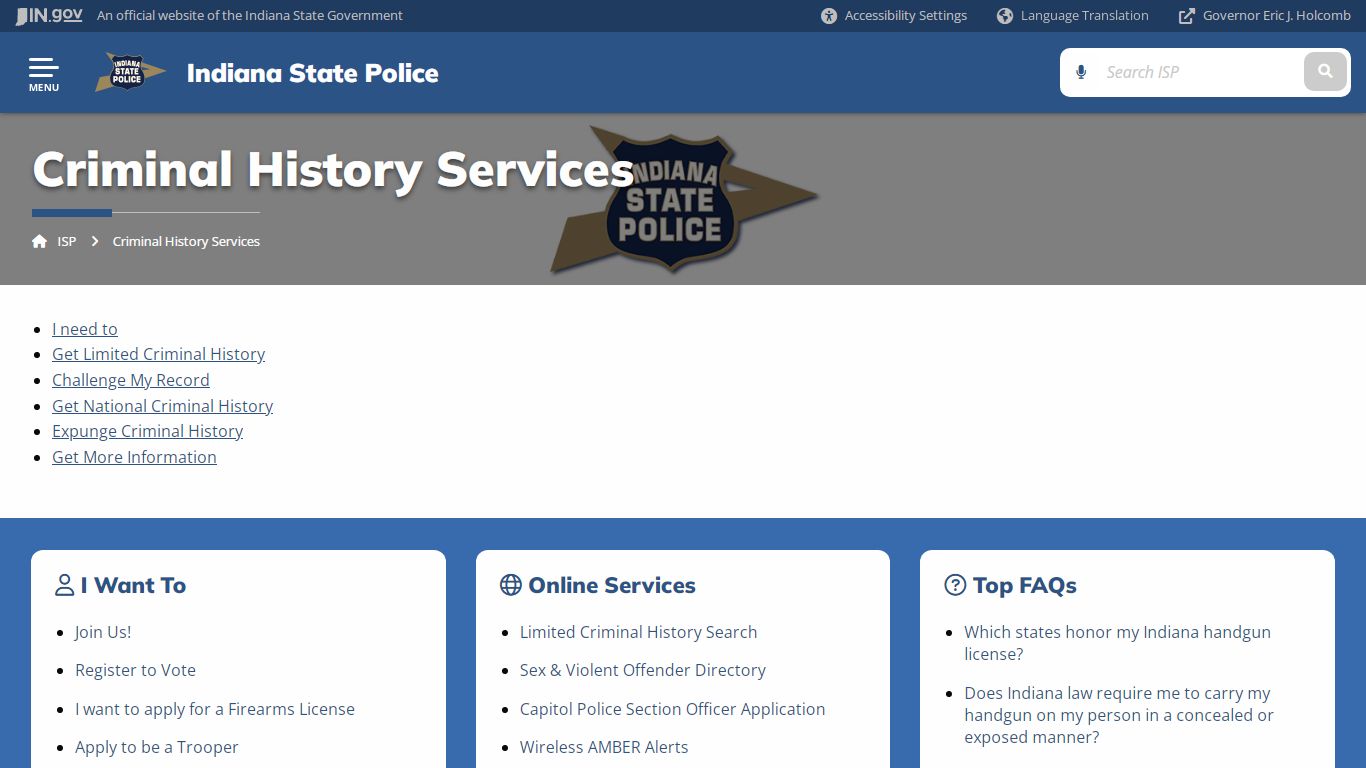
Task: Open Expunge Criminal History link
Action: click(147, 431)
